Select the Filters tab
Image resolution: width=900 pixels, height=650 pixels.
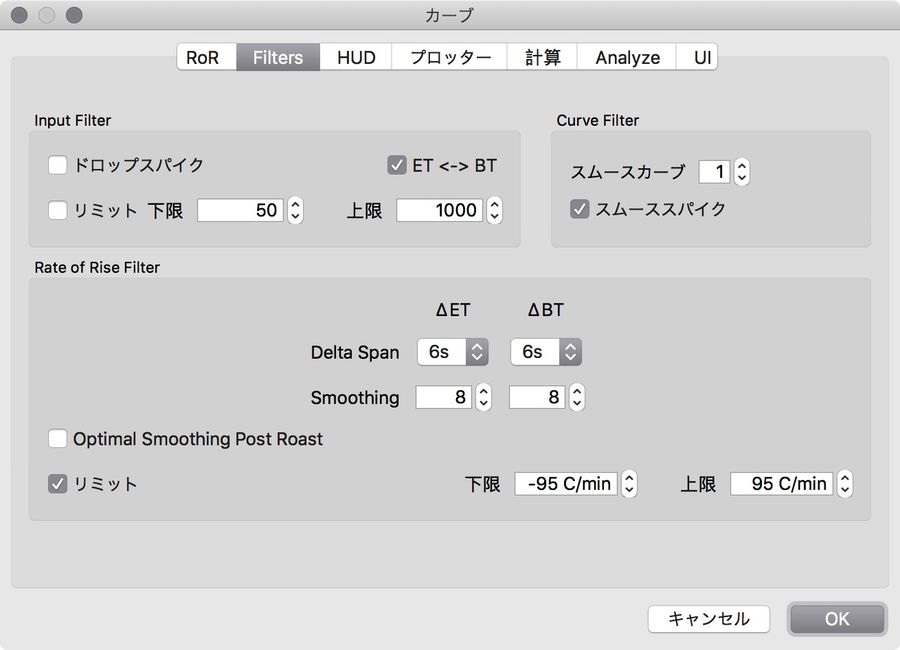point(278,57)
